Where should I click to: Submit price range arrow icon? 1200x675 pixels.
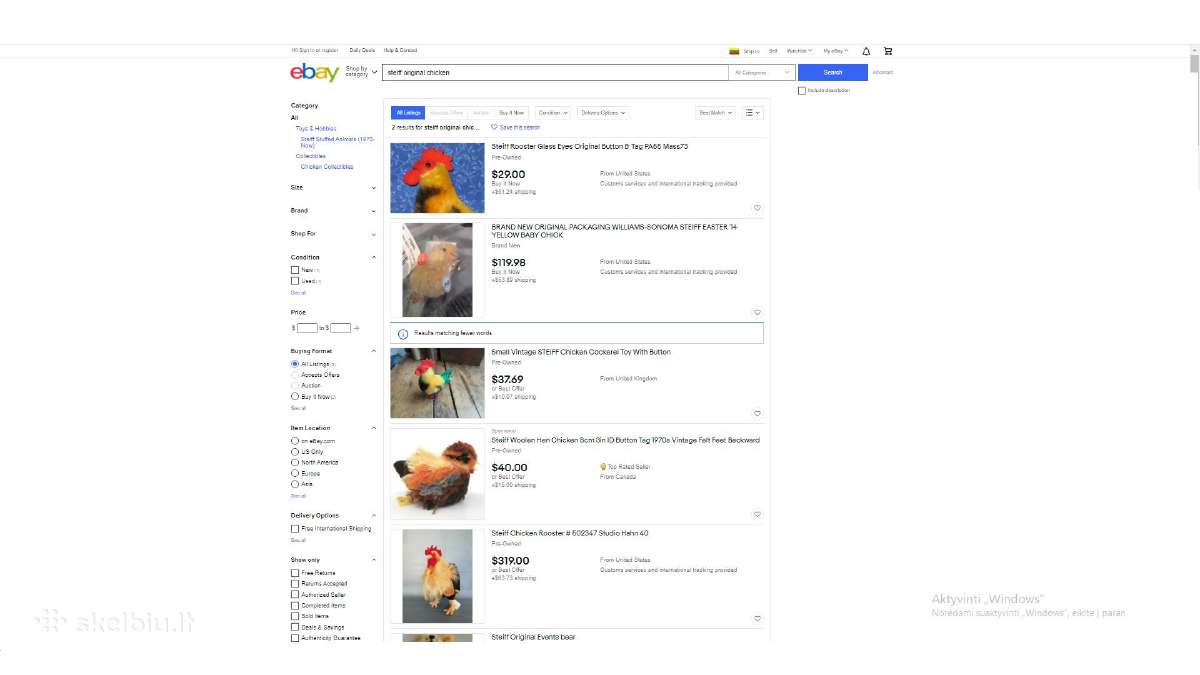point(357,328)
